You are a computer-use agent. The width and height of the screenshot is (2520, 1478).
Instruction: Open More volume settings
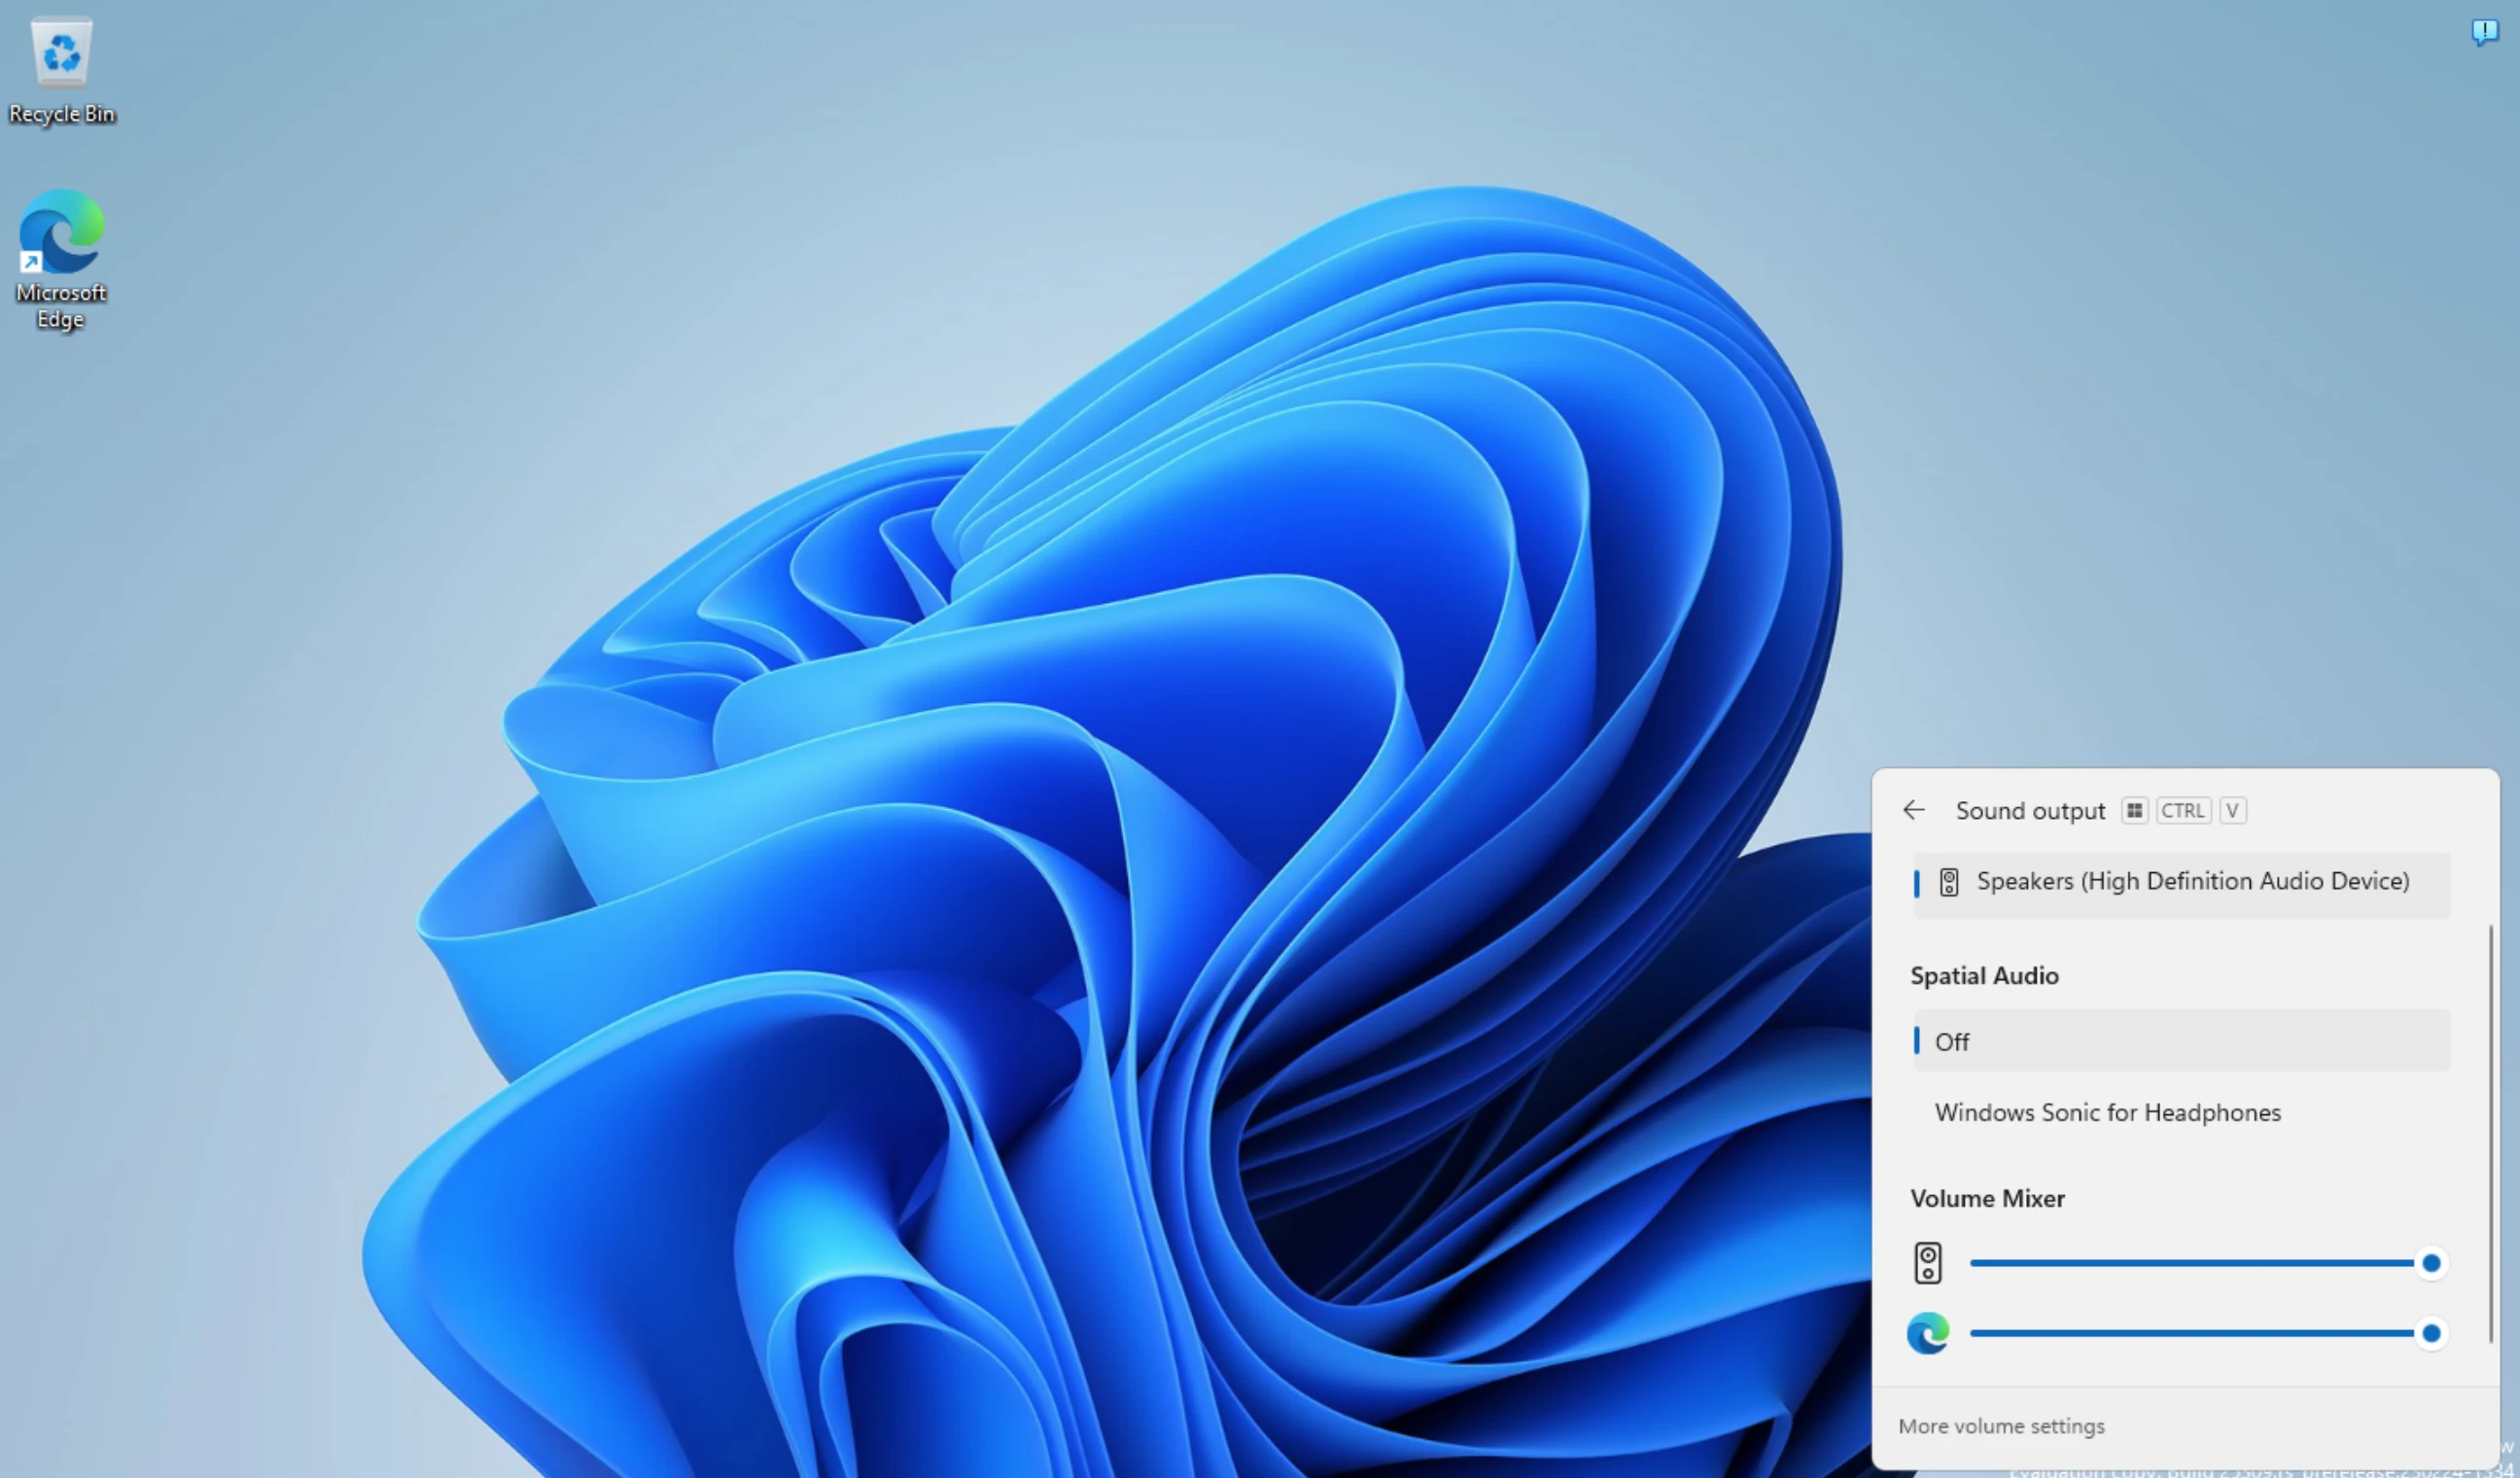coord(2001,1426)
